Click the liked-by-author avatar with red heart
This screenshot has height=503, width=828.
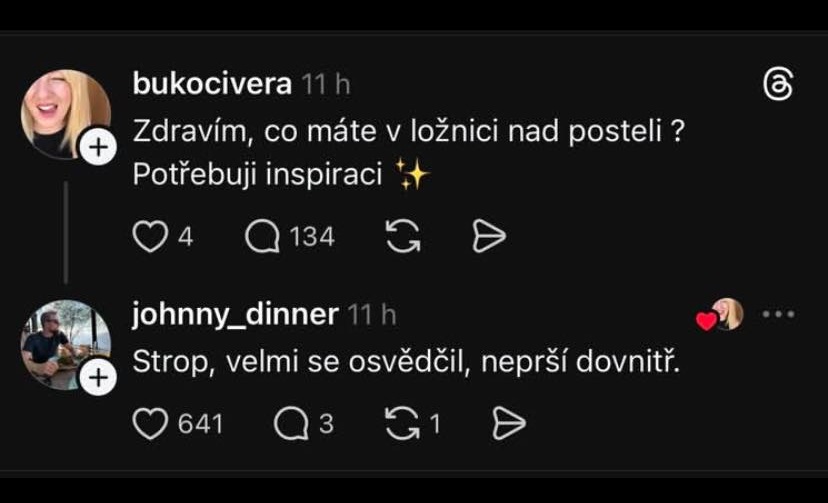(x=722, y=315)
